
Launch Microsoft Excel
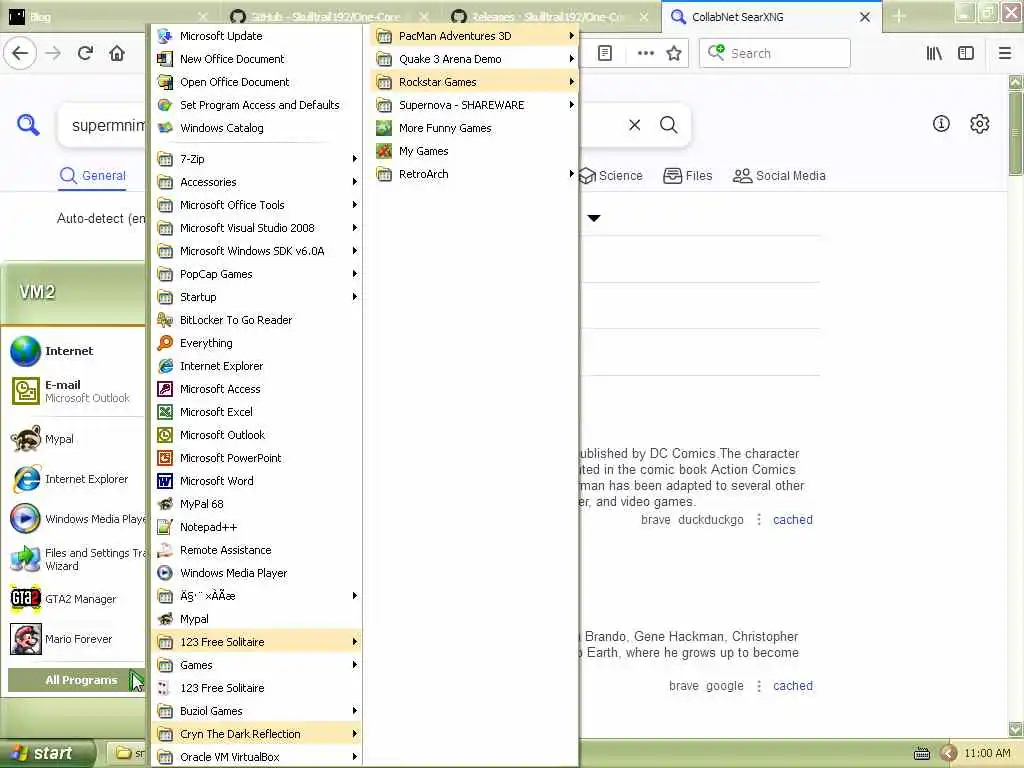click(x=256, y=412)
